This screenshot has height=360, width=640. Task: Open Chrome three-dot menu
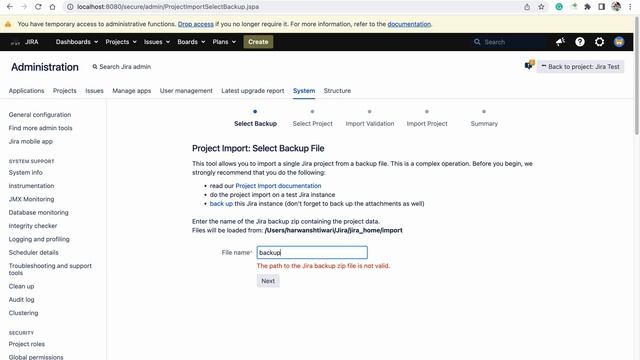click(630, 7)
